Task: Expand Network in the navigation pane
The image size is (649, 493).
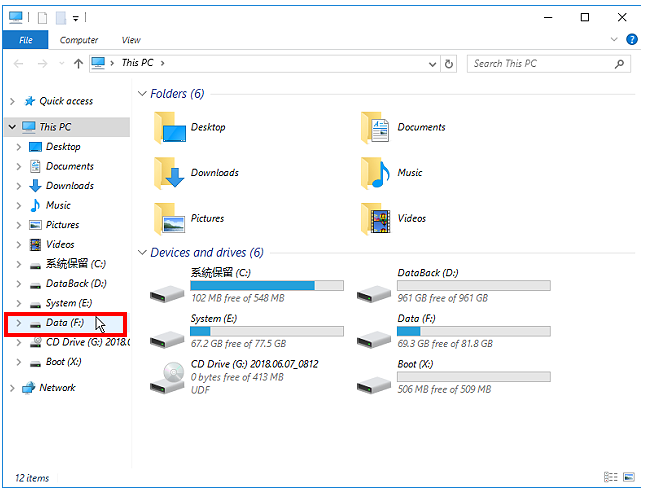Action: [12, 388]
